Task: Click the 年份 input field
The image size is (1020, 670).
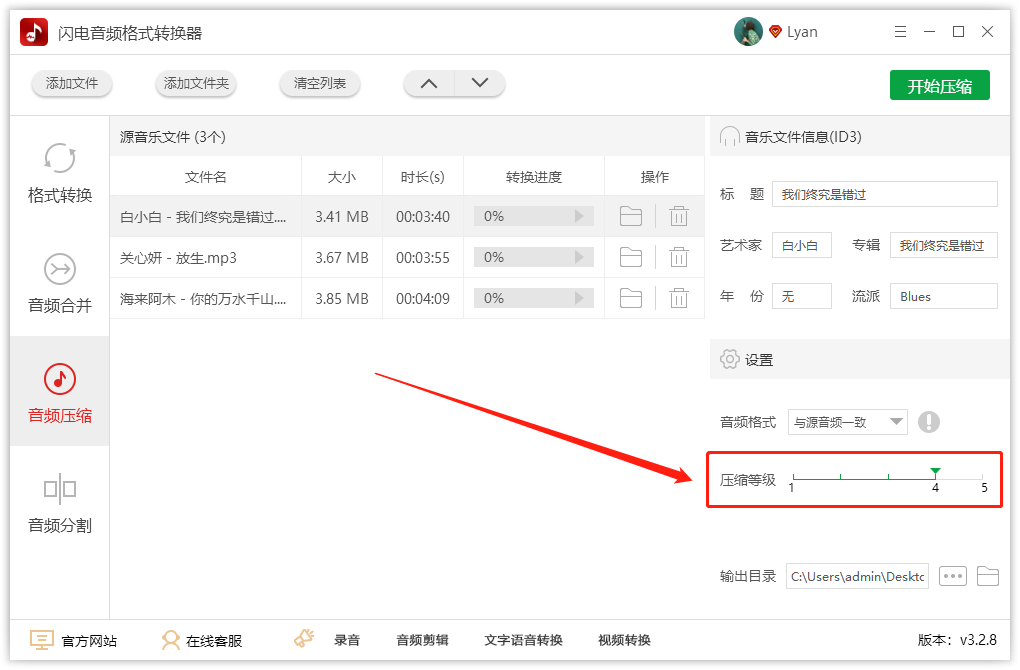Action: pyautogui.click(x=801, y=296)
